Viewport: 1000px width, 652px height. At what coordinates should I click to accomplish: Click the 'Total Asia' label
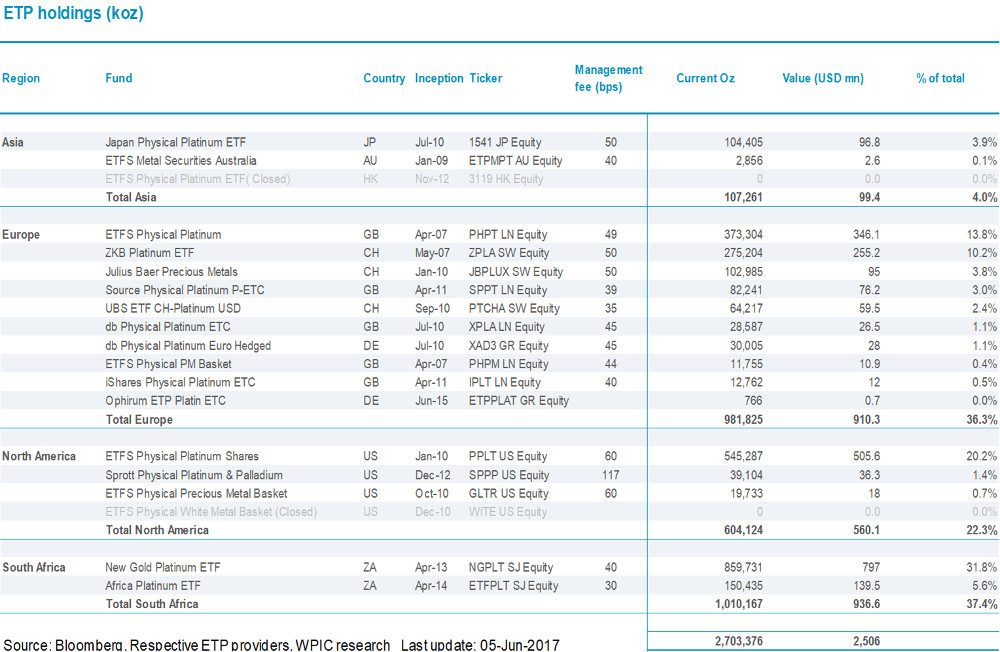pyautogui.click(x=131, y=198)
